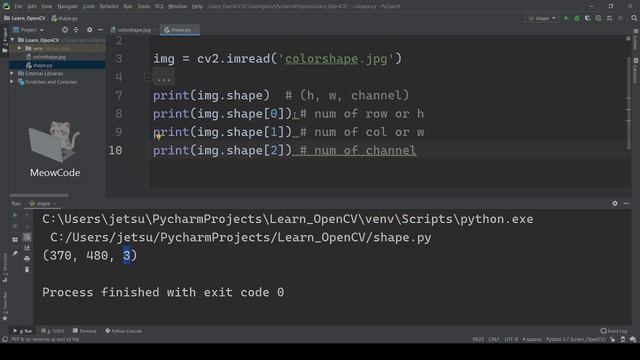The width and height of the screenshot is (640, 360).
Task: Select shape tab in Run panel
Action: click(x=42, y=203)
